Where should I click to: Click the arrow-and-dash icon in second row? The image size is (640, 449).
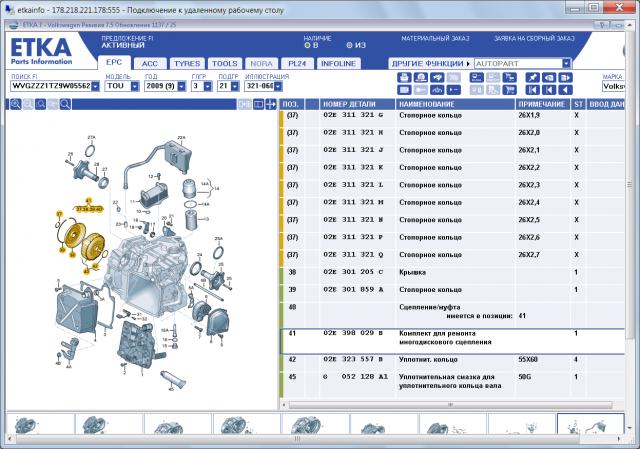tap(453, 90)
